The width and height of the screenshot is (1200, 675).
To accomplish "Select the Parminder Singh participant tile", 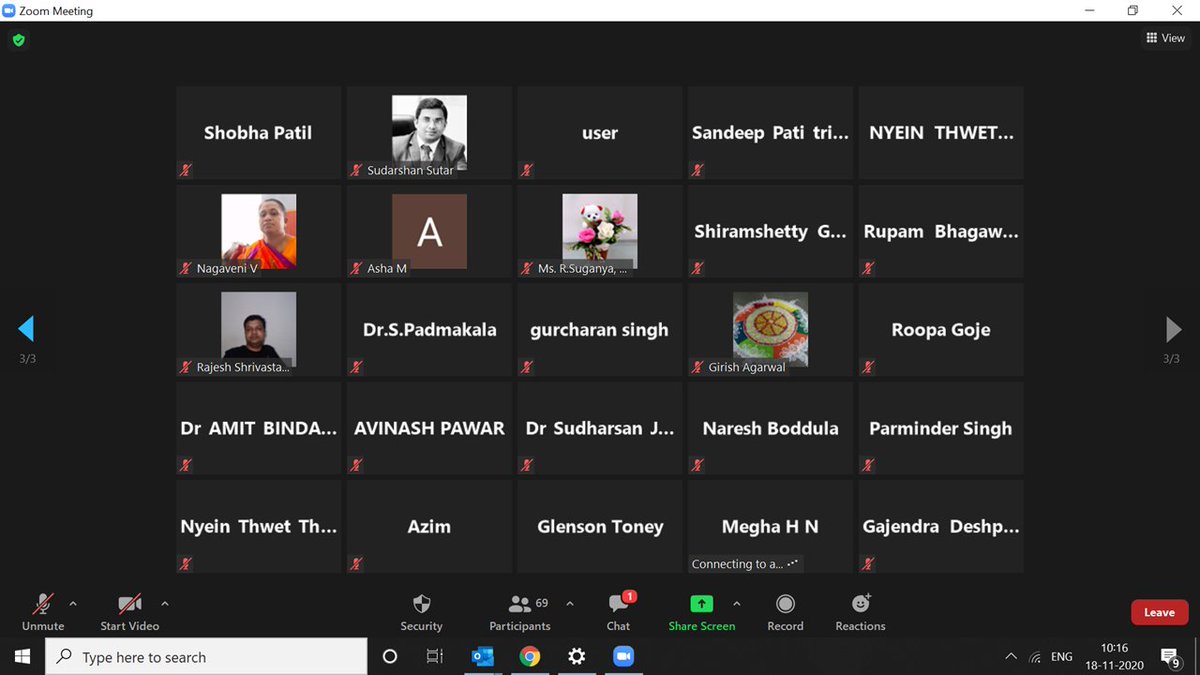I will click(x=941, y=428).
